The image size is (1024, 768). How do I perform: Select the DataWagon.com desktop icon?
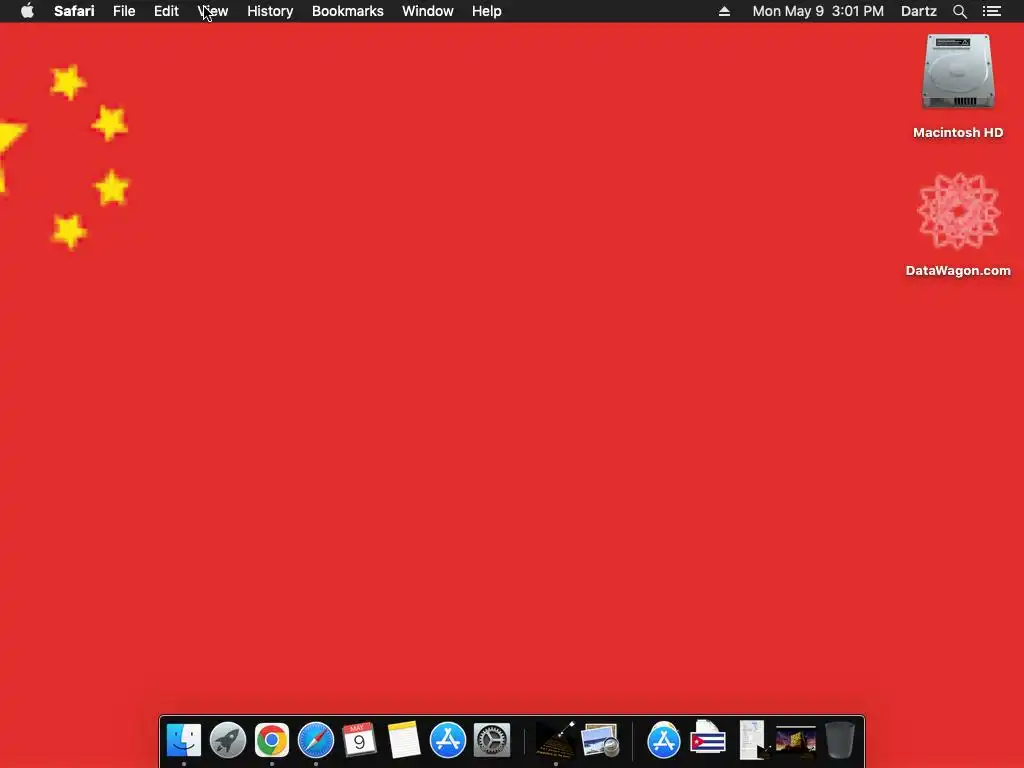[958, 211]
